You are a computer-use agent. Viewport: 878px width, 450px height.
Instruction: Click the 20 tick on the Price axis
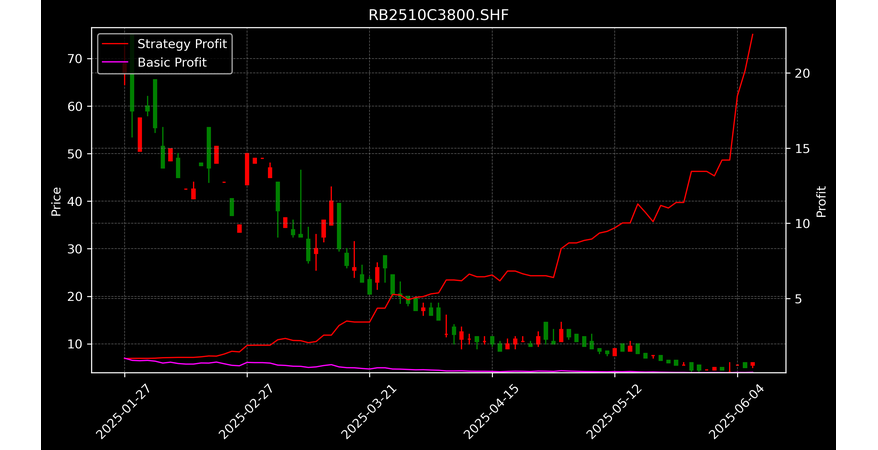(x=75, y=297)
